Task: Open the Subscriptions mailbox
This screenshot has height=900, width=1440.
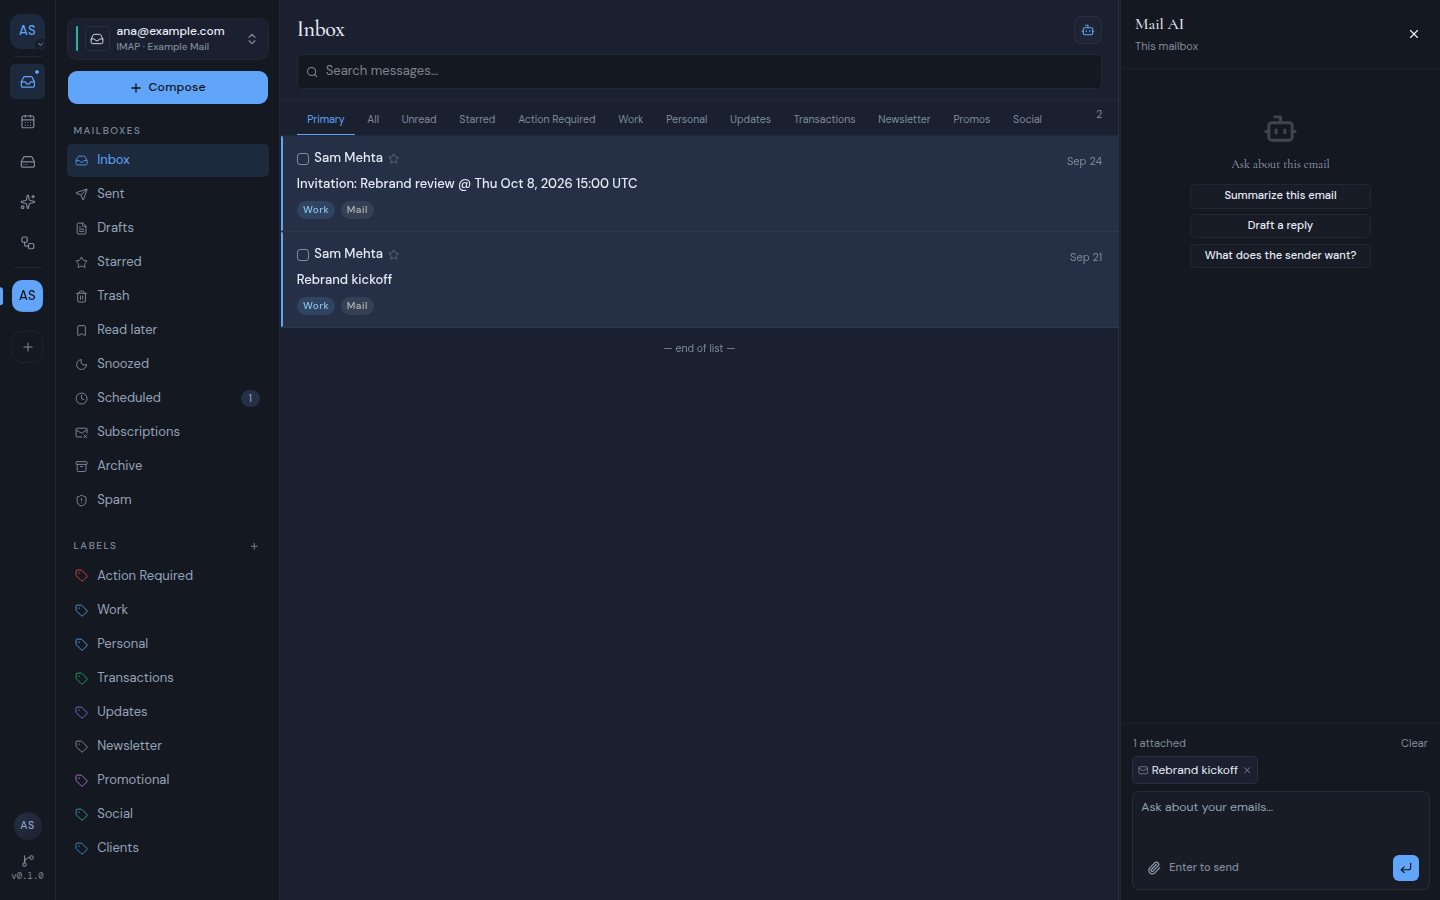Action: pos(168,432)
